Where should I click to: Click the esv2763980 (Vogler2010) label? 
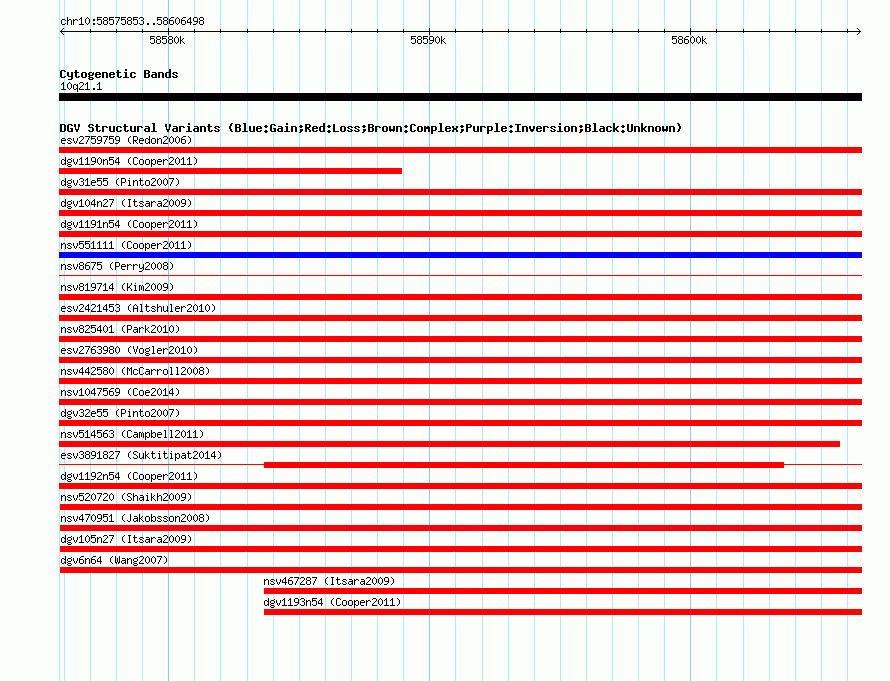129,350
